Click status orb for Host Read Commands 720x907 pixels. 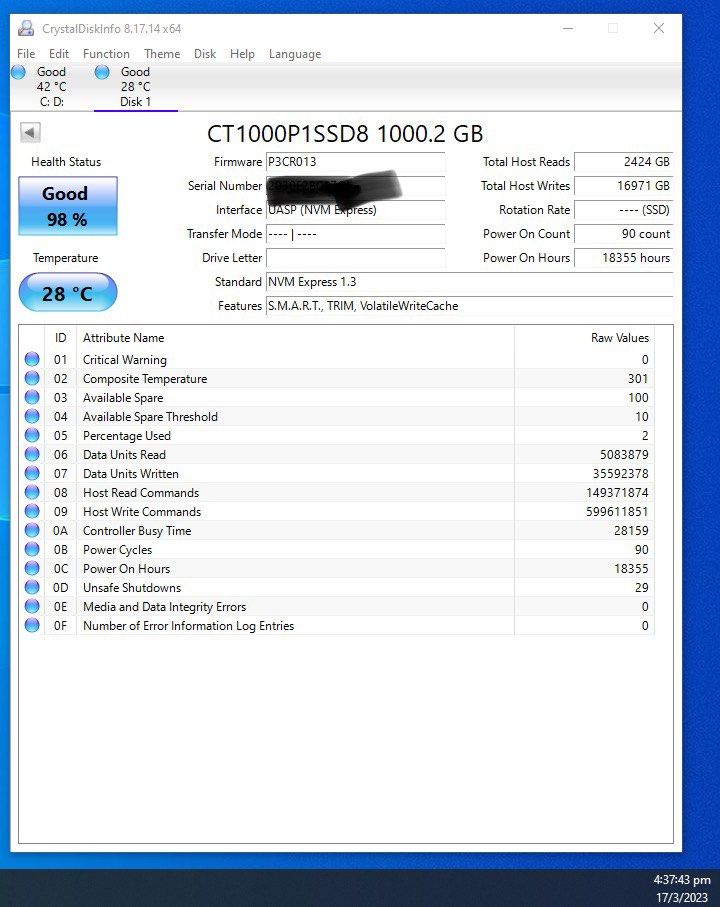click(x=32, y=492)
